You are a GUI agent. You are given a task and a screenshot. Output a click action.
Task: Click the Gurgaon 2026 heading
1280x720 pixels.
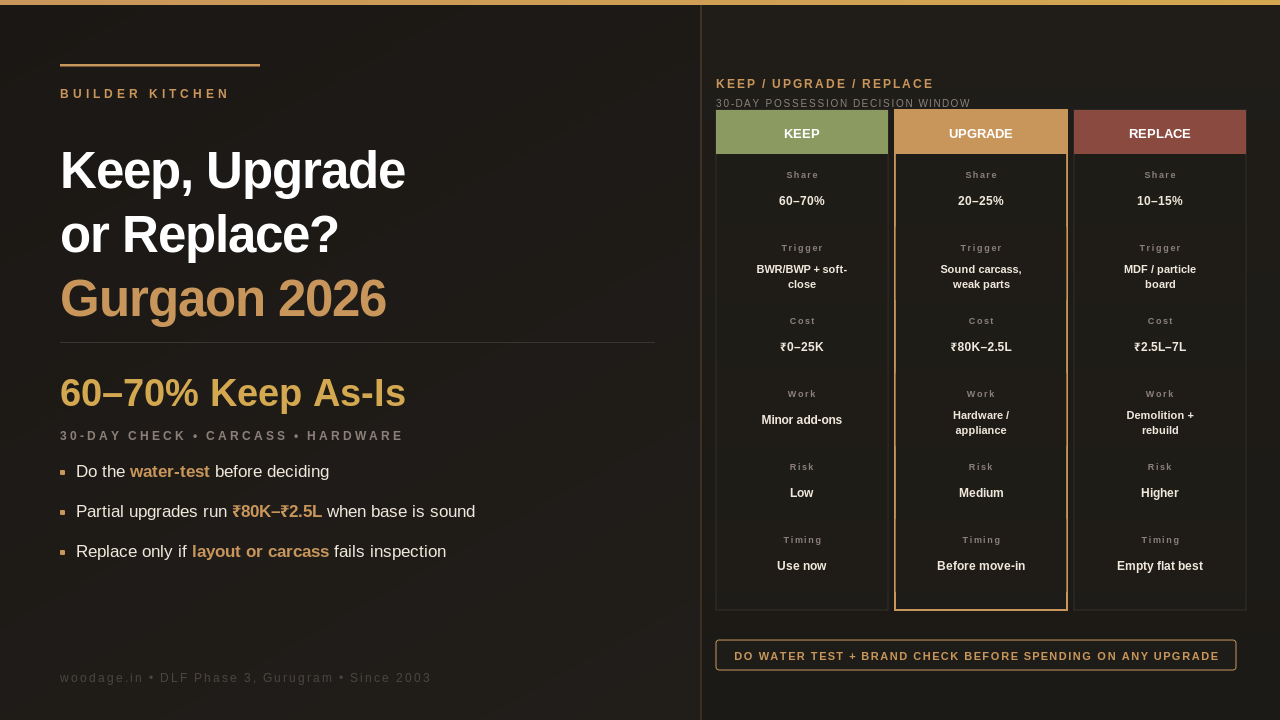(x=223, y=298)
